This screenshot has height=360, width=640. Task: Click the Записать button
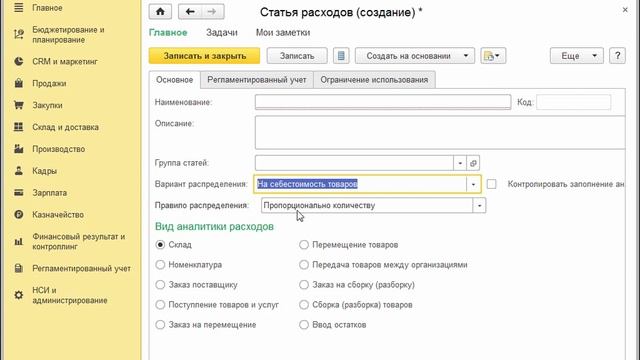click(297, 56)
